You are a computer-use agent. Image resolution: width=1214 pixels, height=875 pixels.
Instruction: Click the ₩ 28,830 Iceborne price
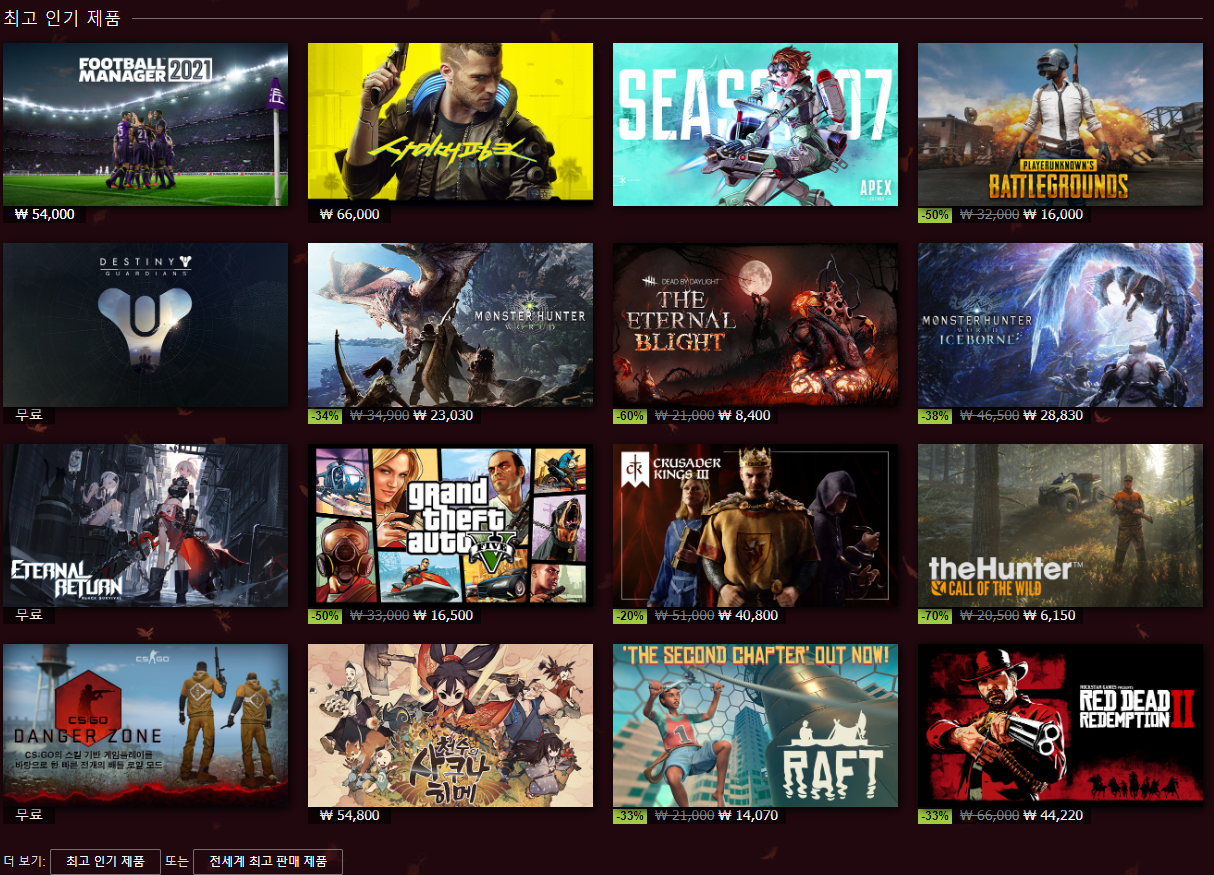[1053, 415]
